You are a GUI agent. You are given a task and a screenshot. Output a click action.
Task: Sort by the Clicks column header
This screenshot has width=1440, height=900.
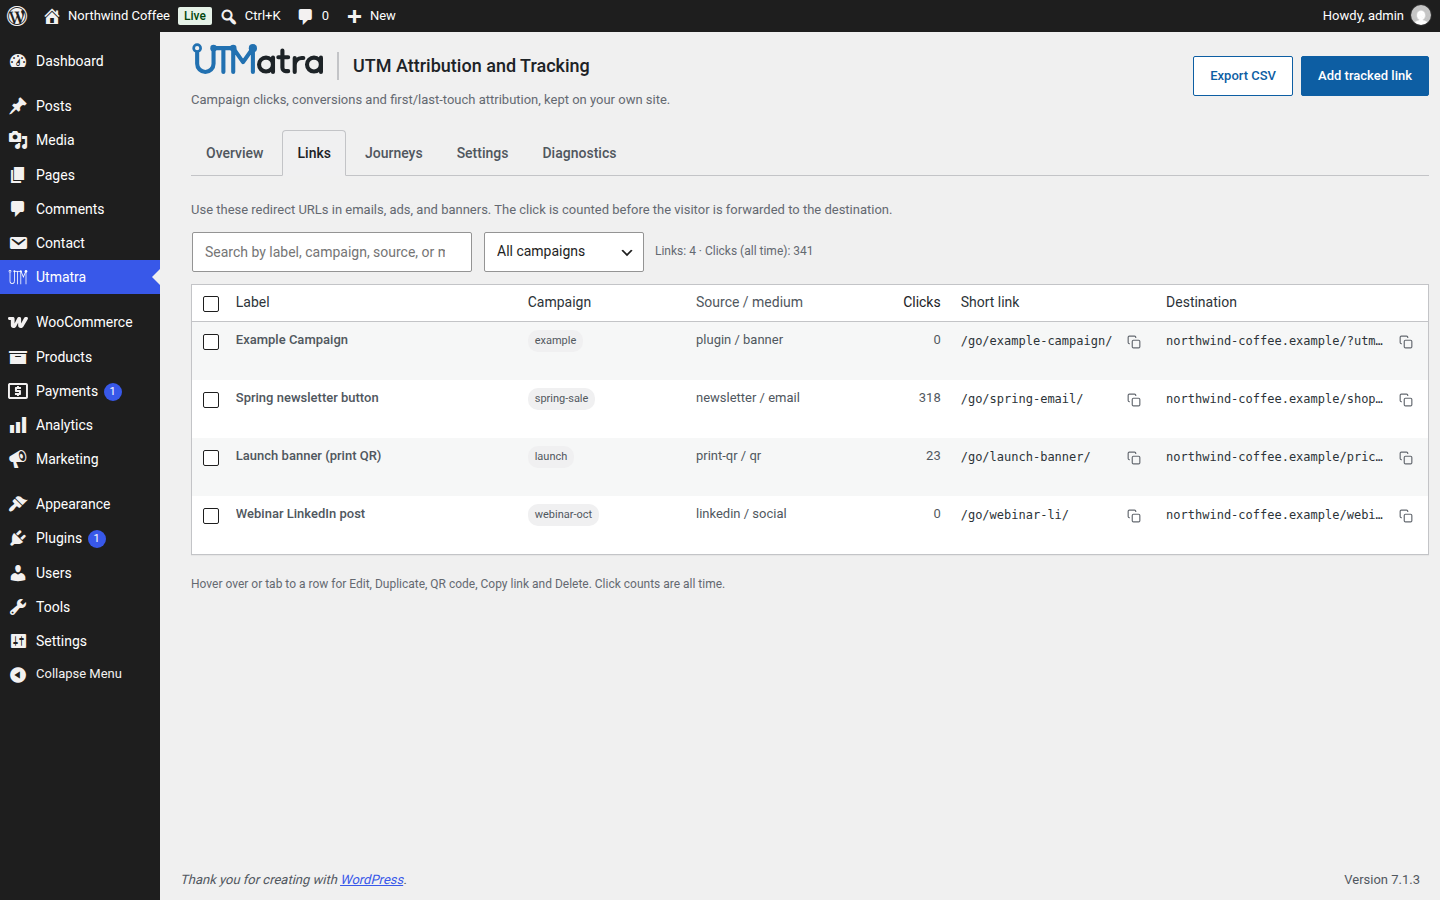pos(921,302)
